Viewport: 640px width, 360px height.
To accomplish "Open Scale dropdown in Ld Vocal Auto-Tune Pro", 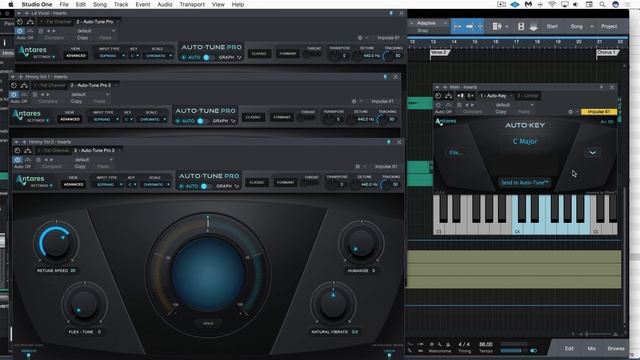I will tap(158, 56).
